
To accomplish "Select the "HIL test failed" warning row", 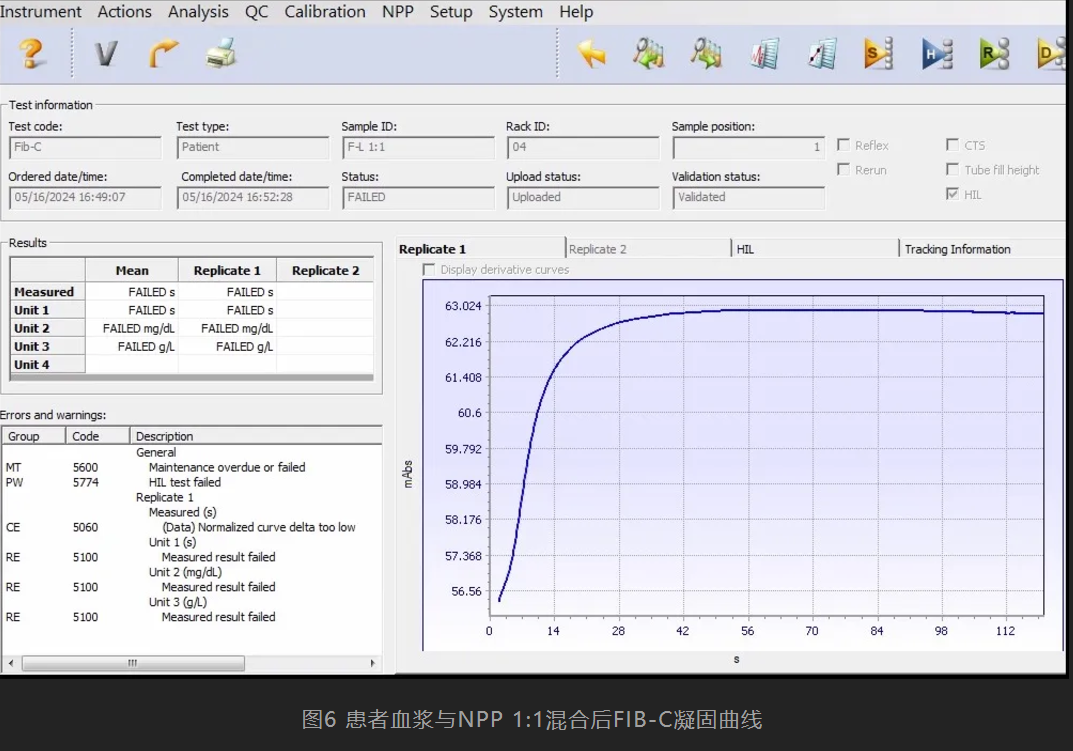I will pyautogui.click(x=192, y=482).
